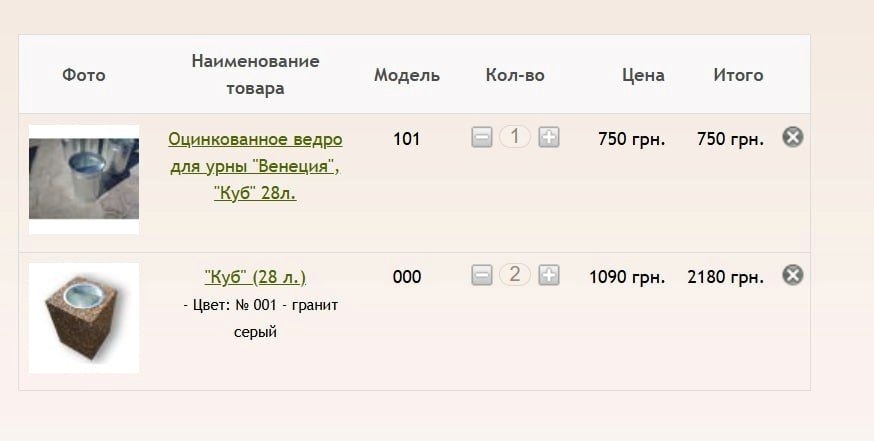Click the galvanized bucket photo thumbnail
Image resolution: width=874 pixels, height=441 pixels.
coord(84,179)
